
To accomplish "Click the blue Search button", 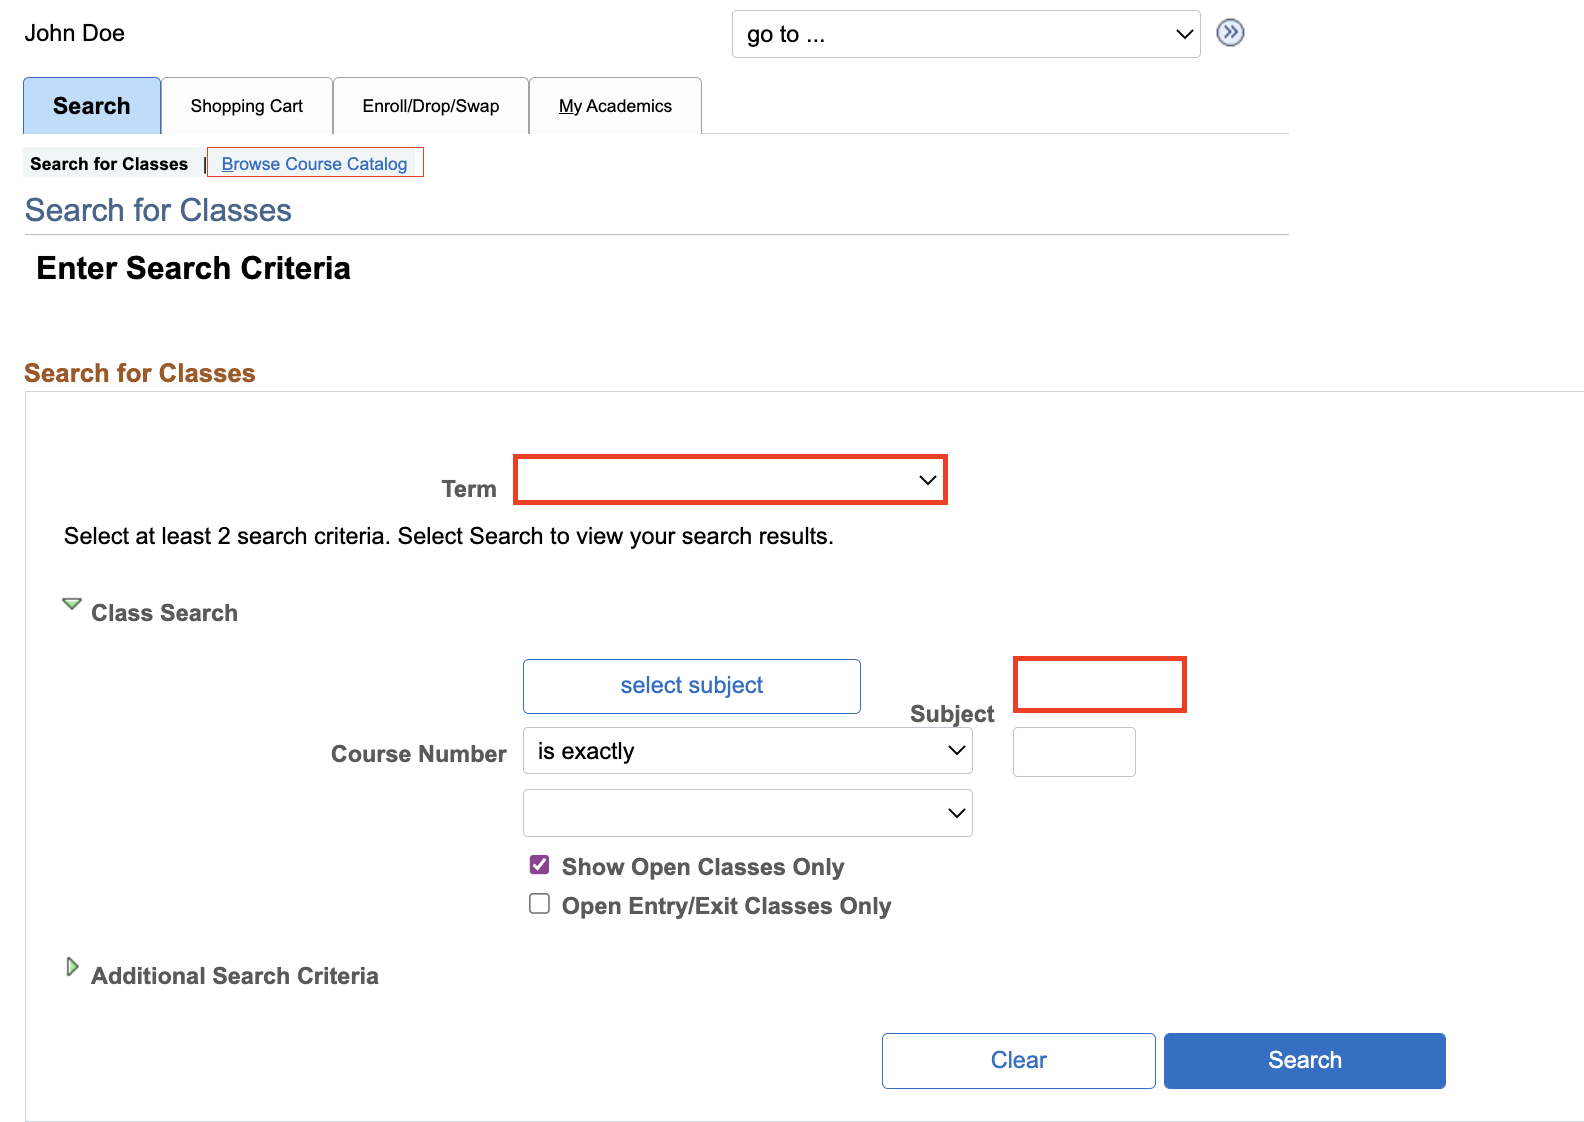I will tap(1304, 1060).
